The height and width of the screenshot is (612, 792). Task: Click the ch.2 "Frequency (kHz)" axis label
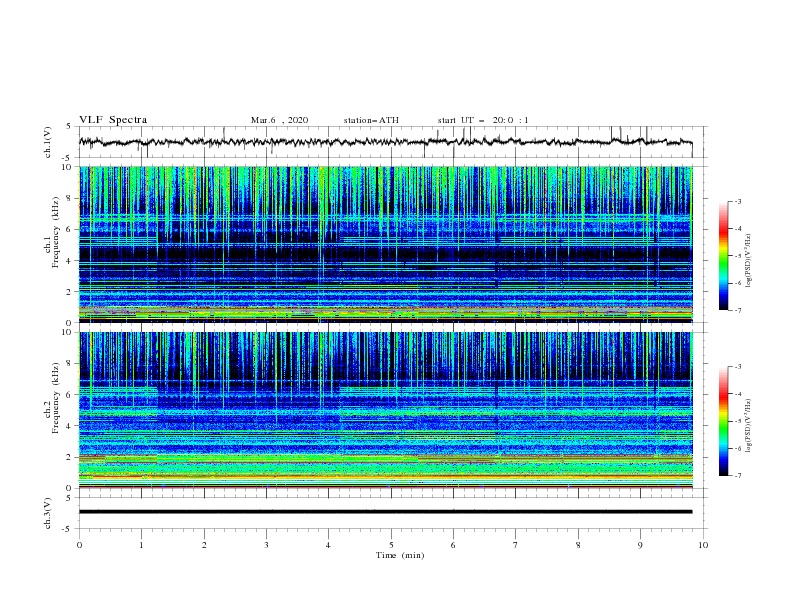tap(56, 398)
